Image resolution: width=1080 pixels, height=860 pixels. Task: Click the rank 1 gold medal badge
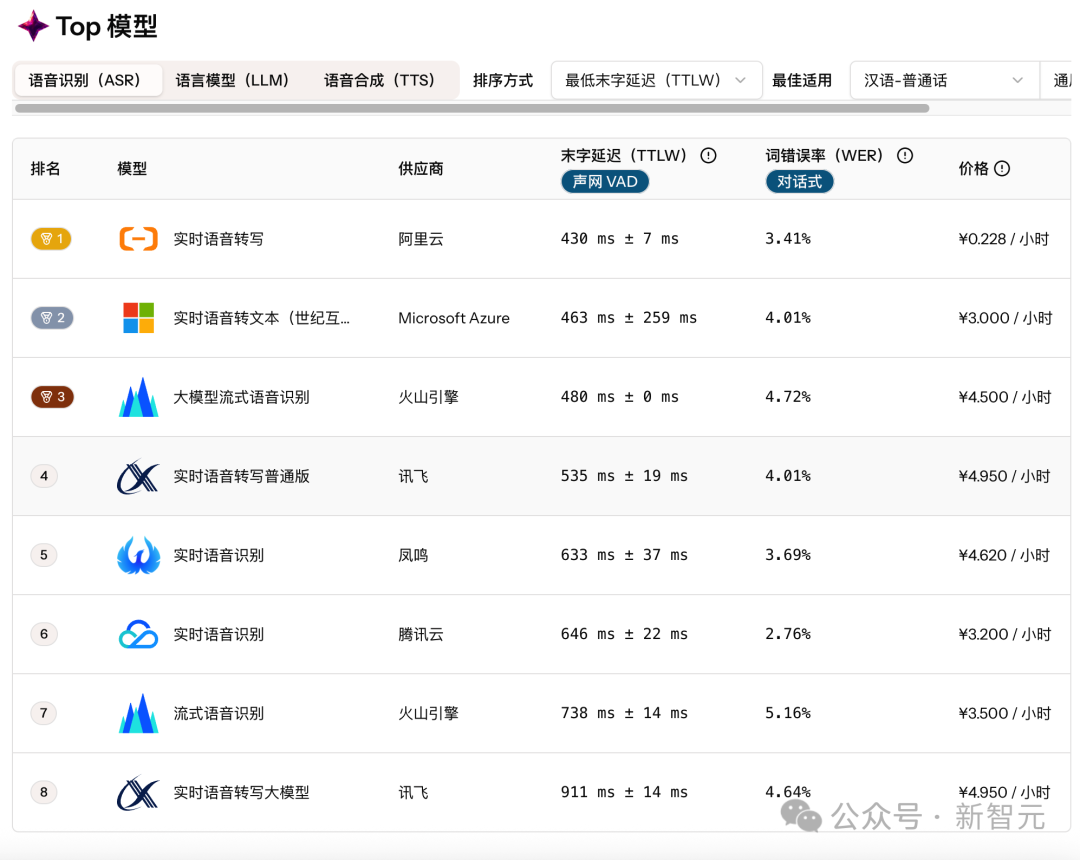pos(51,238)
